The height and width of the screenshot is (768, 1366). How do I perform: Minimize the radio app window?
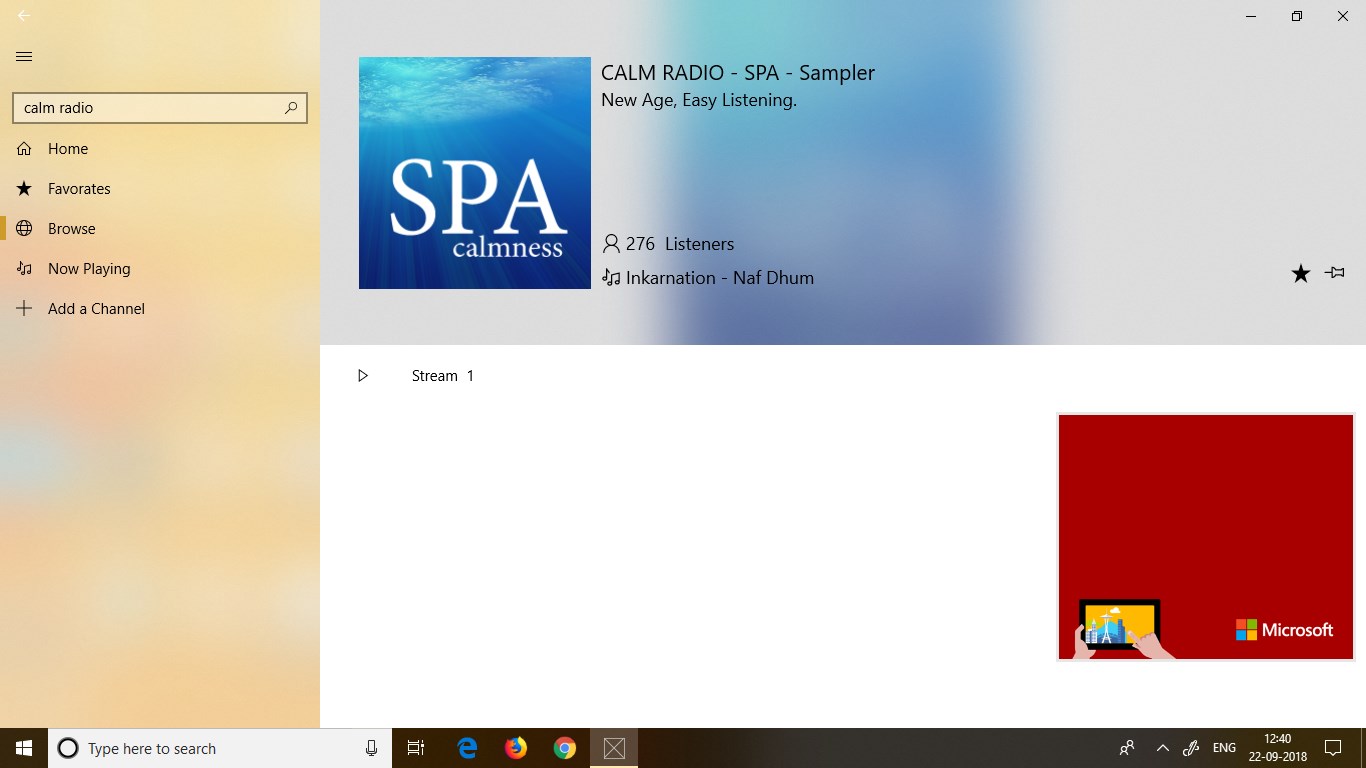click(x=1251, y=16)
